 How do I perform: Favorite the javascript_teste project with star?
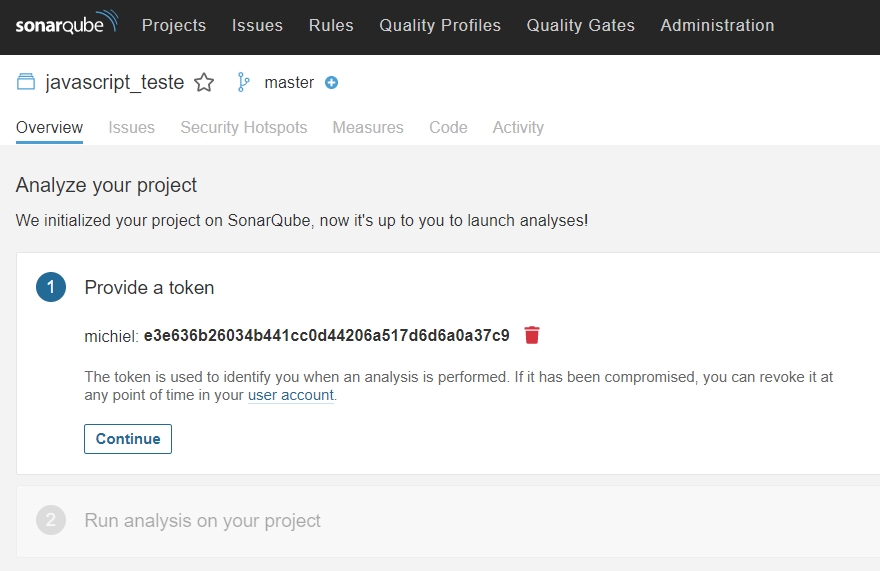coord(204,83)
